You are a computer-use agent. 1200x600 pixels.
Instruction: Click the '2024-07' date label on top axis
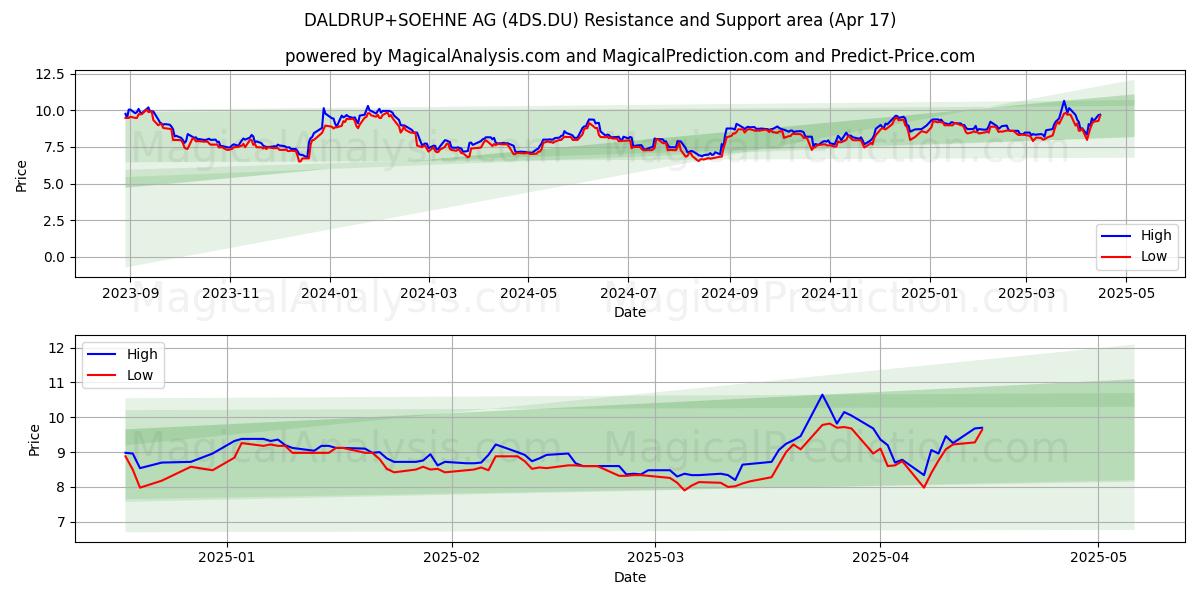pyautogui.click(x=628, y=294)
